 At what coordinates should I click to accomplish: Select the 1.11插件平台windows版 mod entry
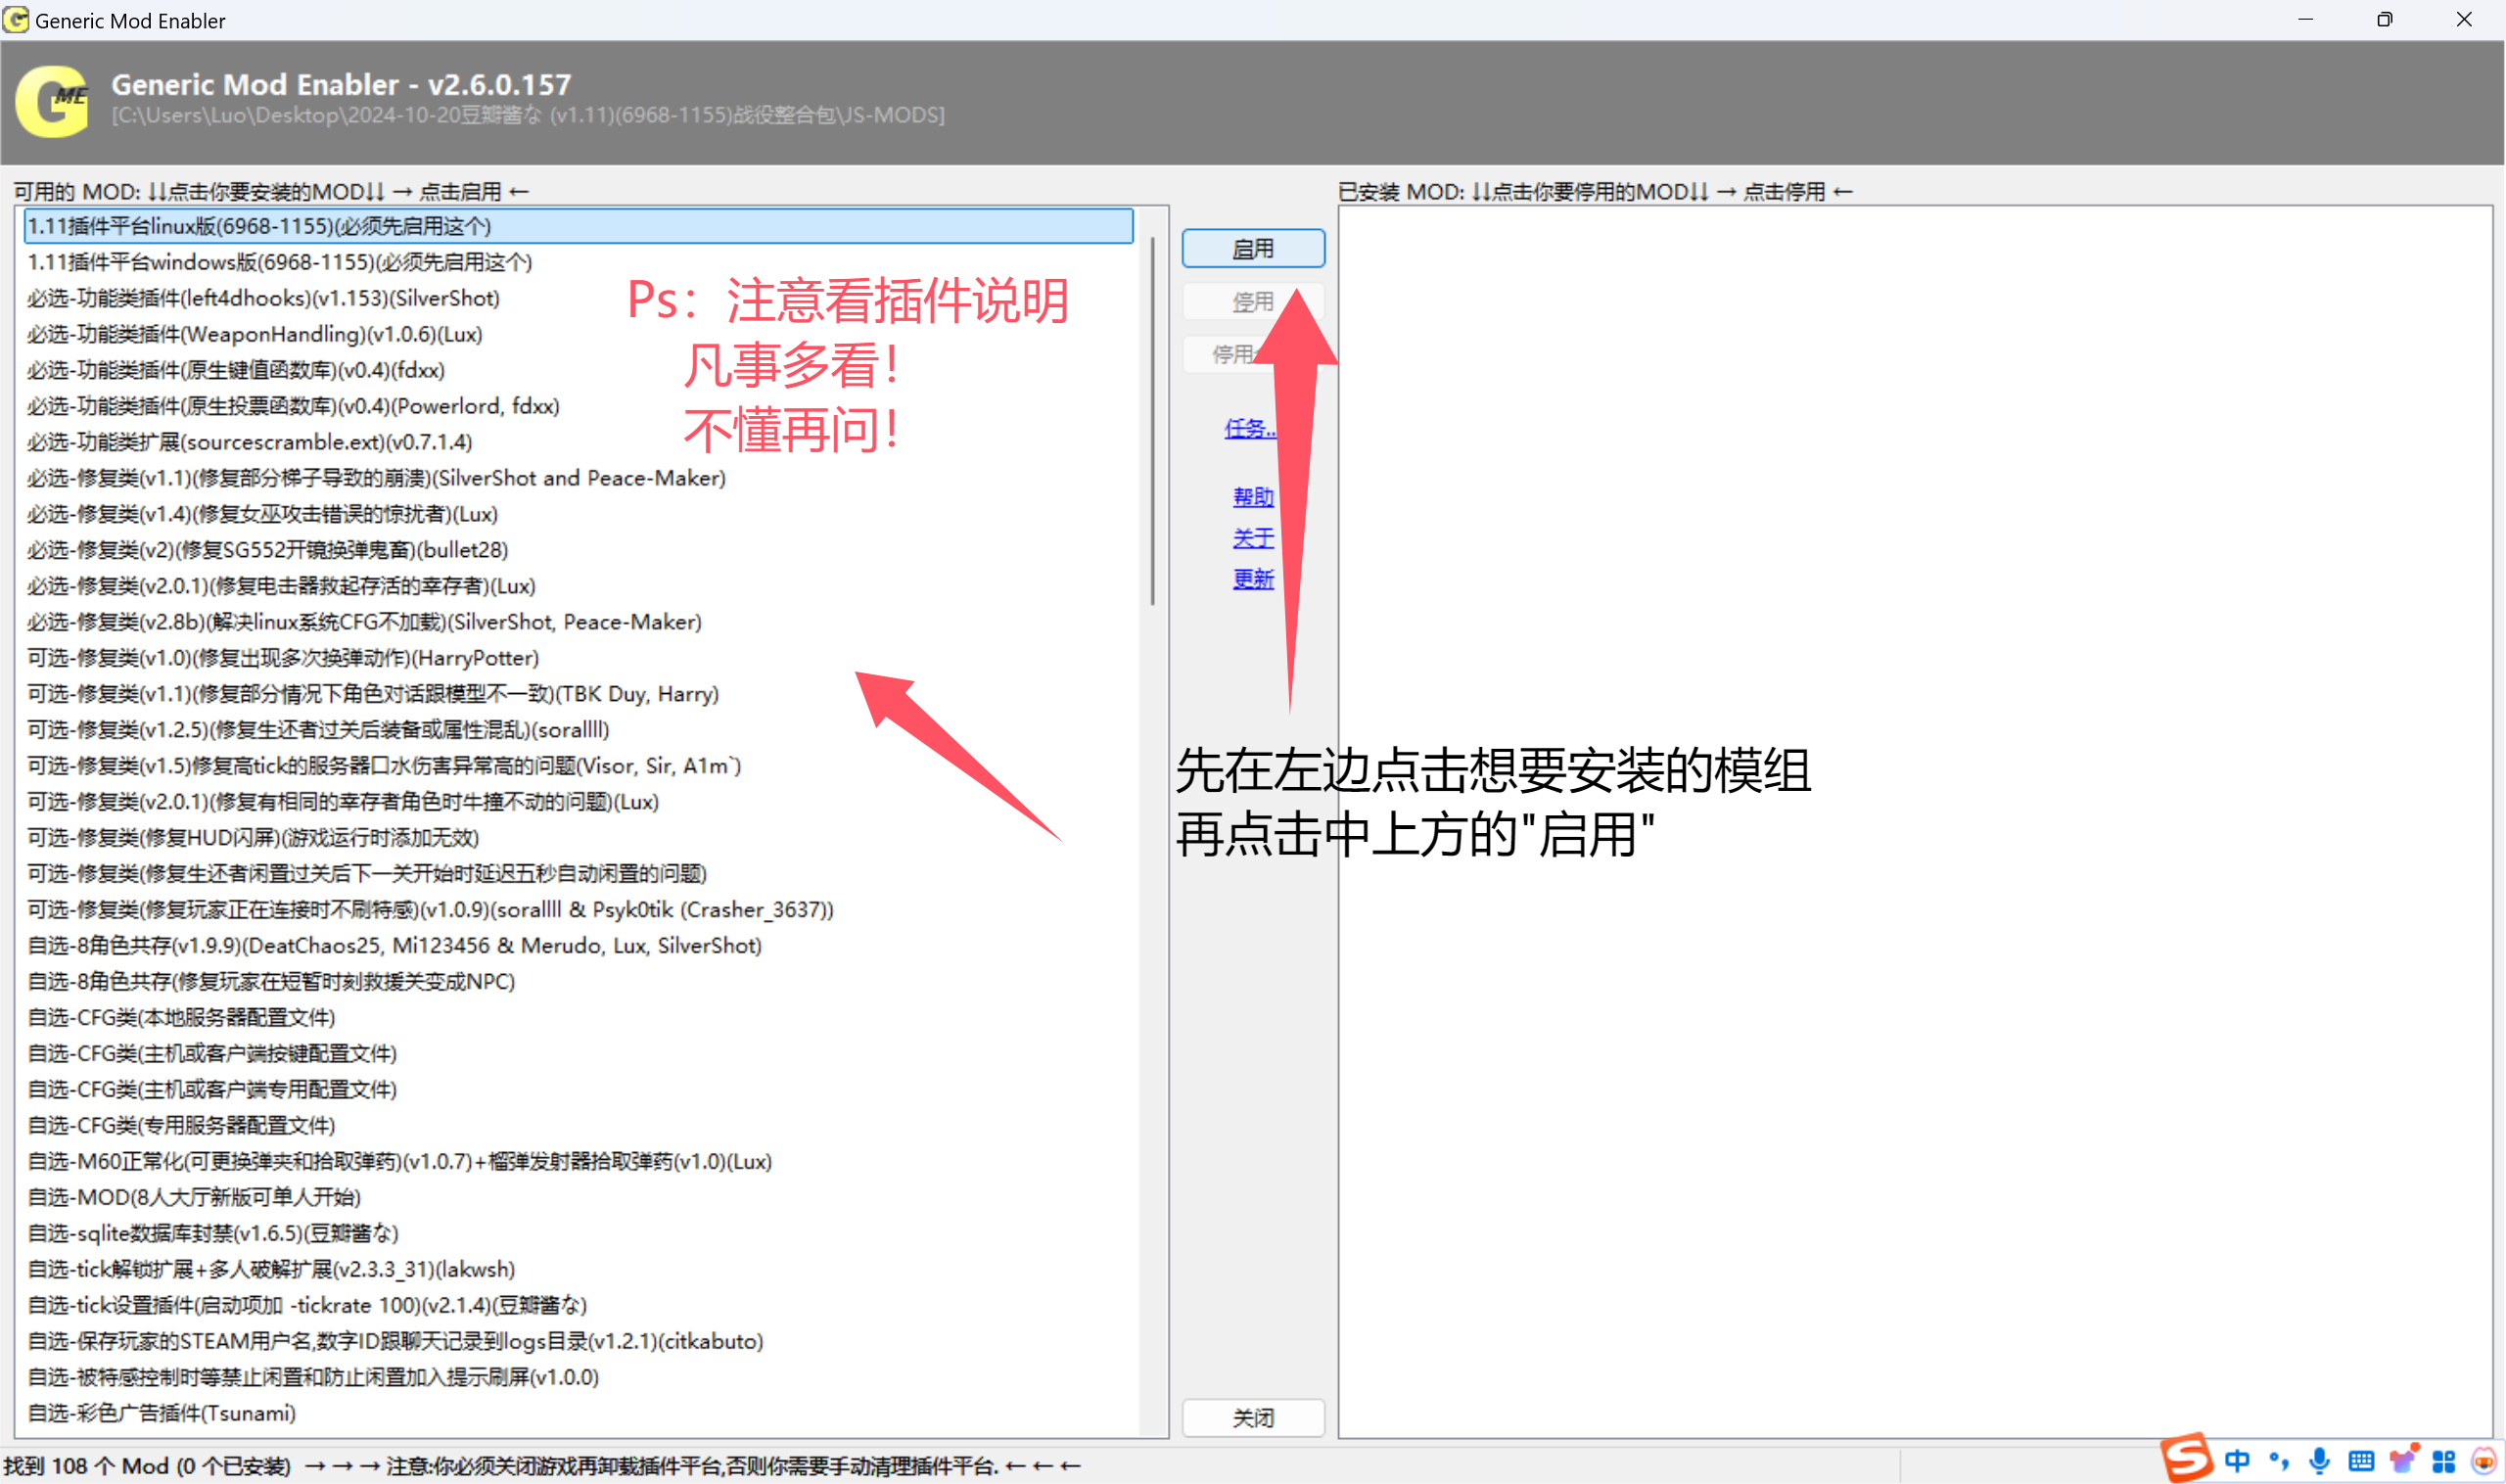click(280, 262)
